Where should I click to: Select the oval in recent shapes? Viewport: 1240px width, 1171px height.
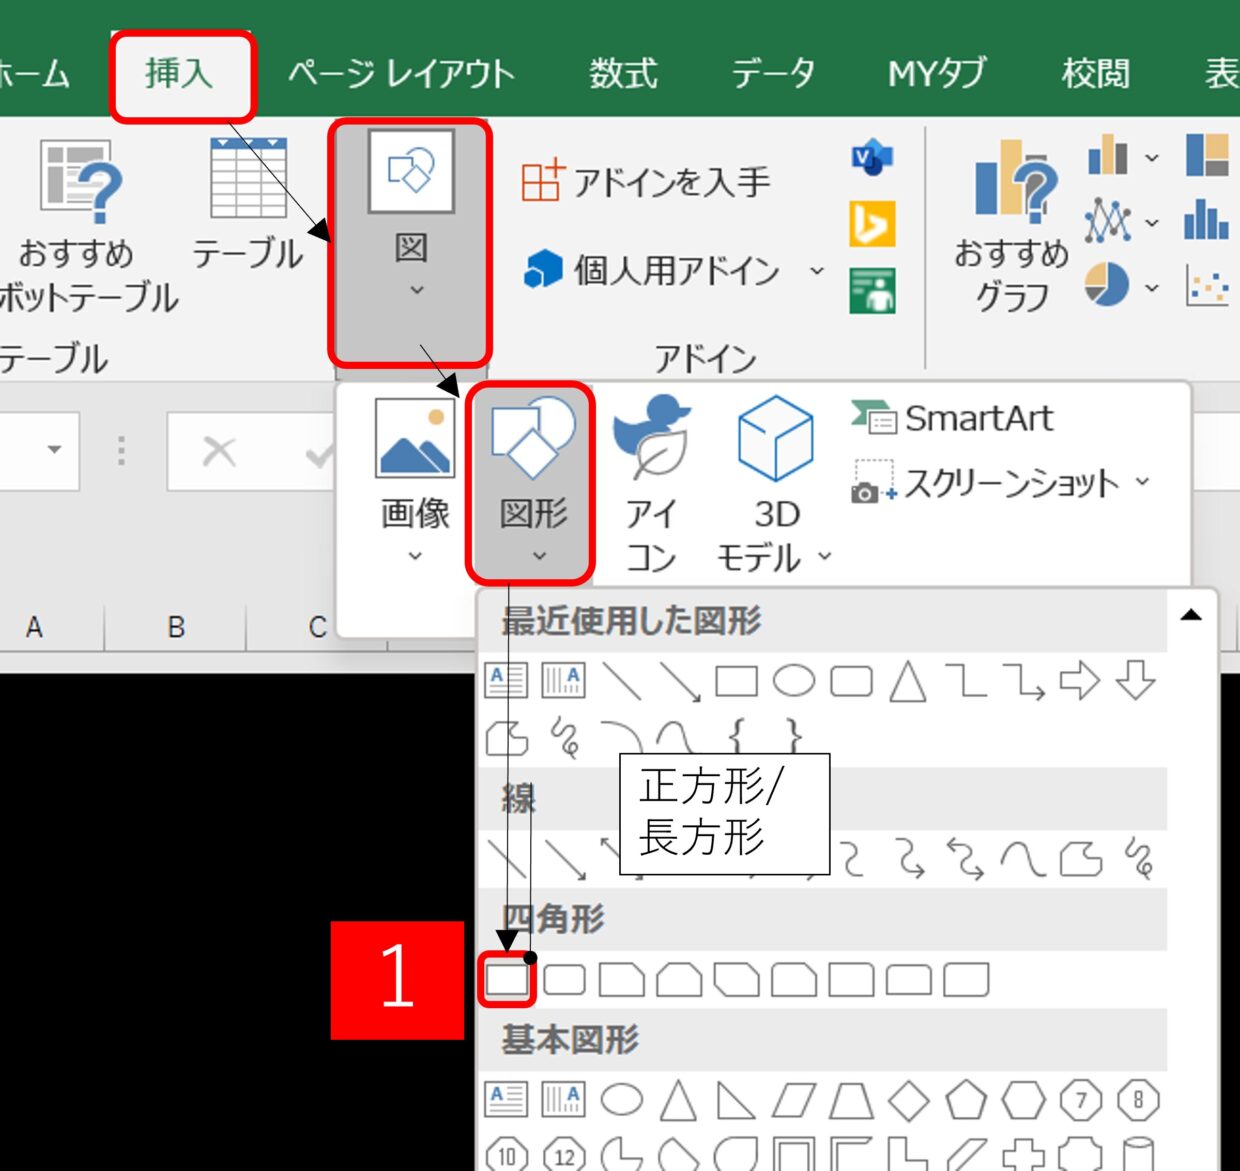pyautogui.click(x=794, y=681)
